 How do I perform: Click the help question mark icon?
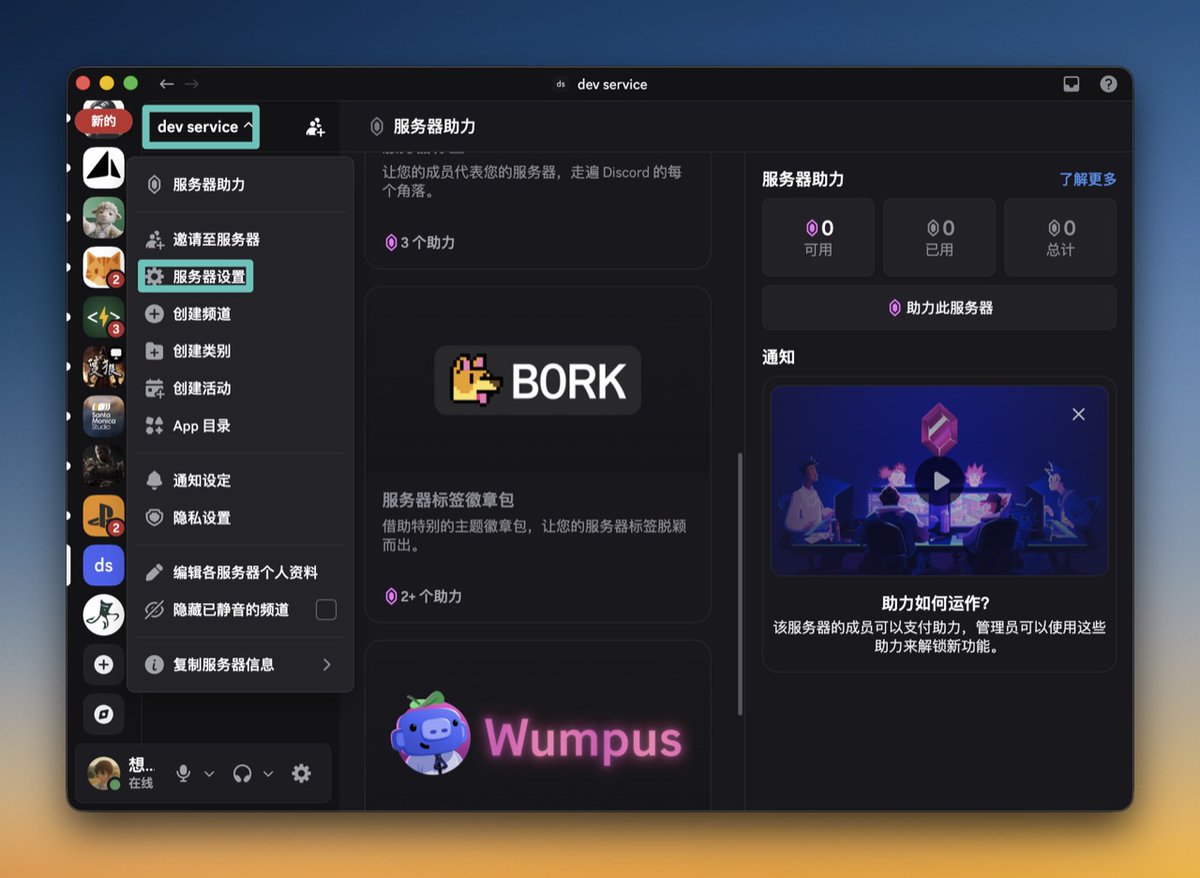[x=1108, y=84]
